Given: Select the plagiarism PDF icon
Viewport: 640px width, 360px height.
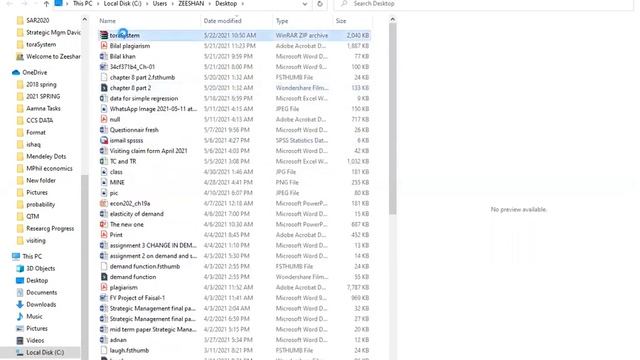Looking at the screenshot, I should click(x=104, y=287).
